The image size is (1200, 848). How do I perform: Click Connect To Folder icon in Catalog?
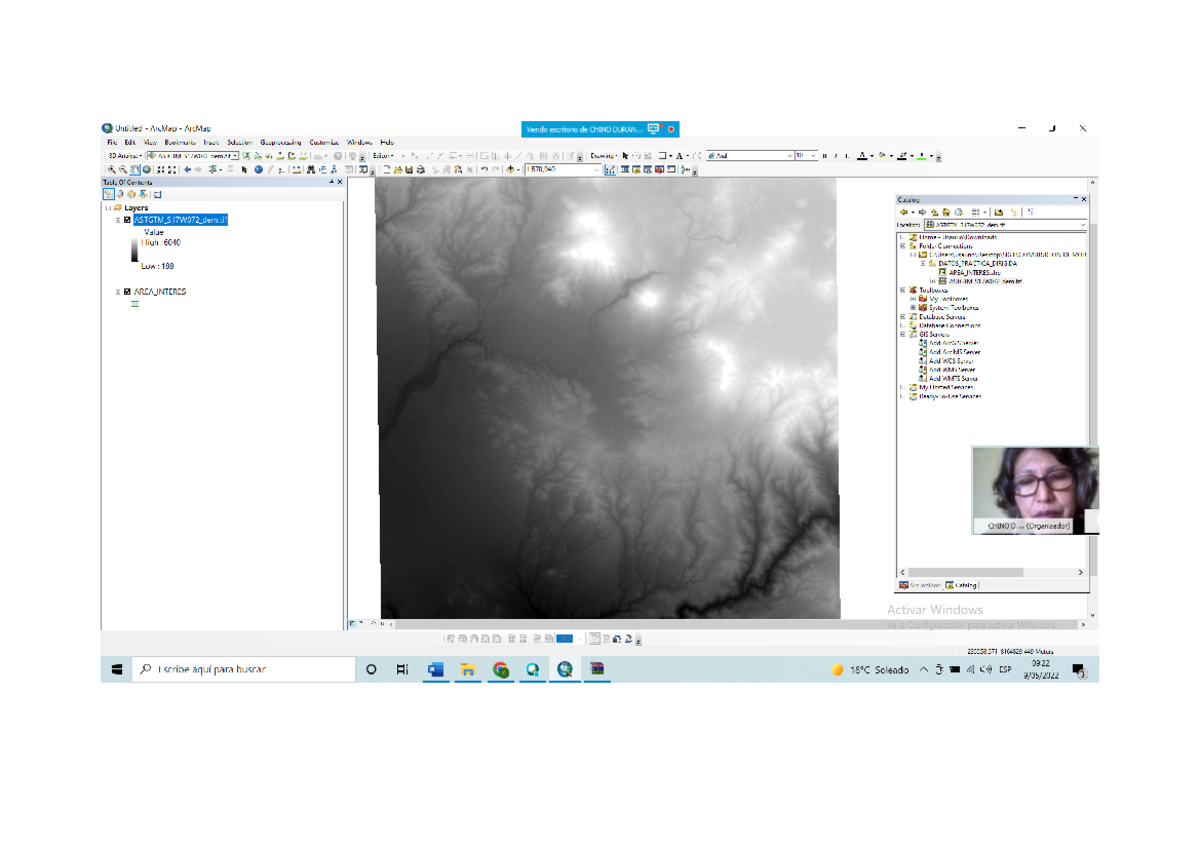click(998, 212)
